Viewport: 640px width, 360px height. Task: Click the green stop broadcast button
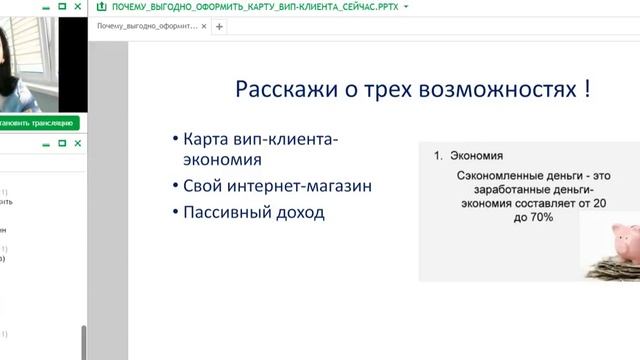tap(39, 123)
